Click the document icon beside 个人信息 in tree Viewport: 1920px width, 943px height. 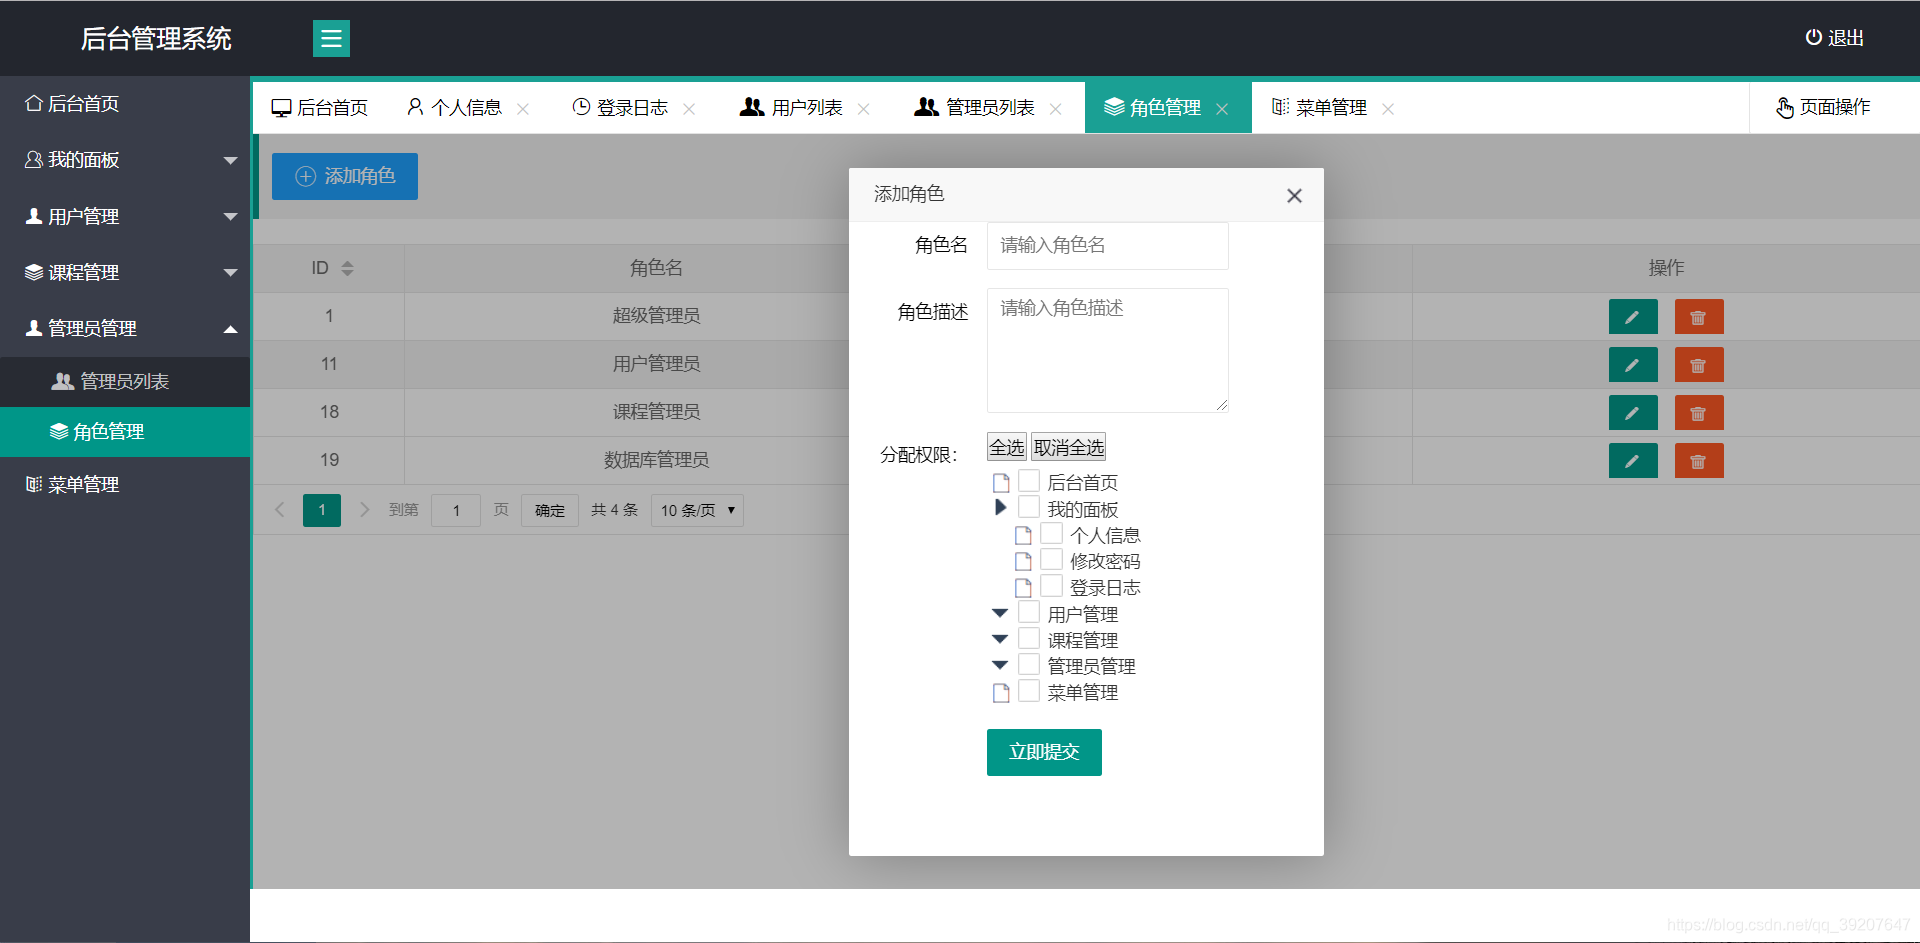(x=1023, y=536)
